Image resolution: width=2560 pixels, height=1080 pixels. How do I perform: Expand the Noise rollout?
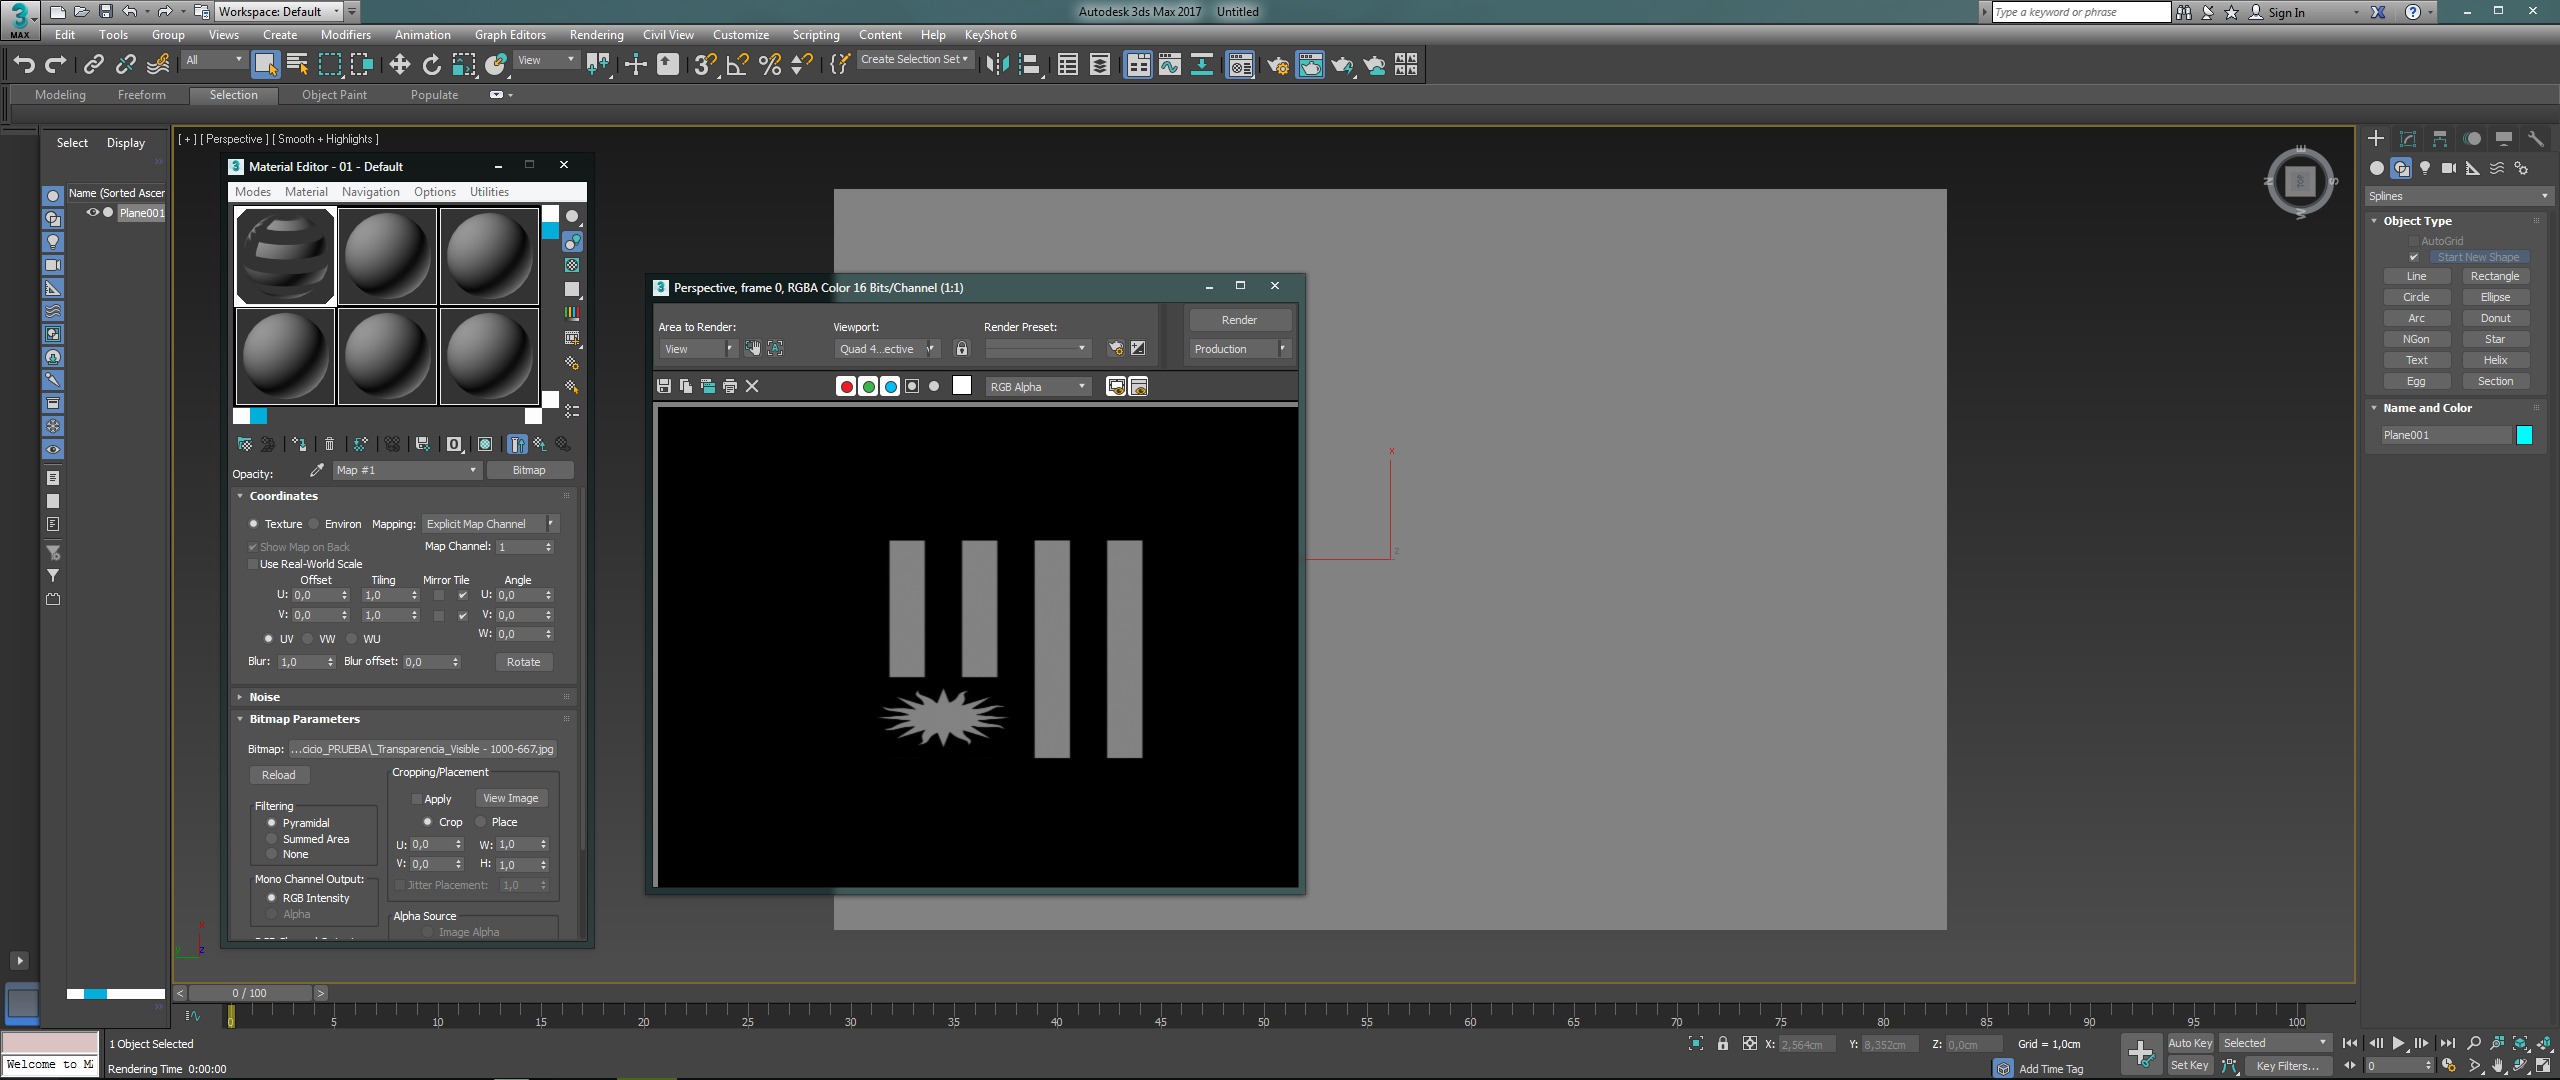[x=264, y=697]
